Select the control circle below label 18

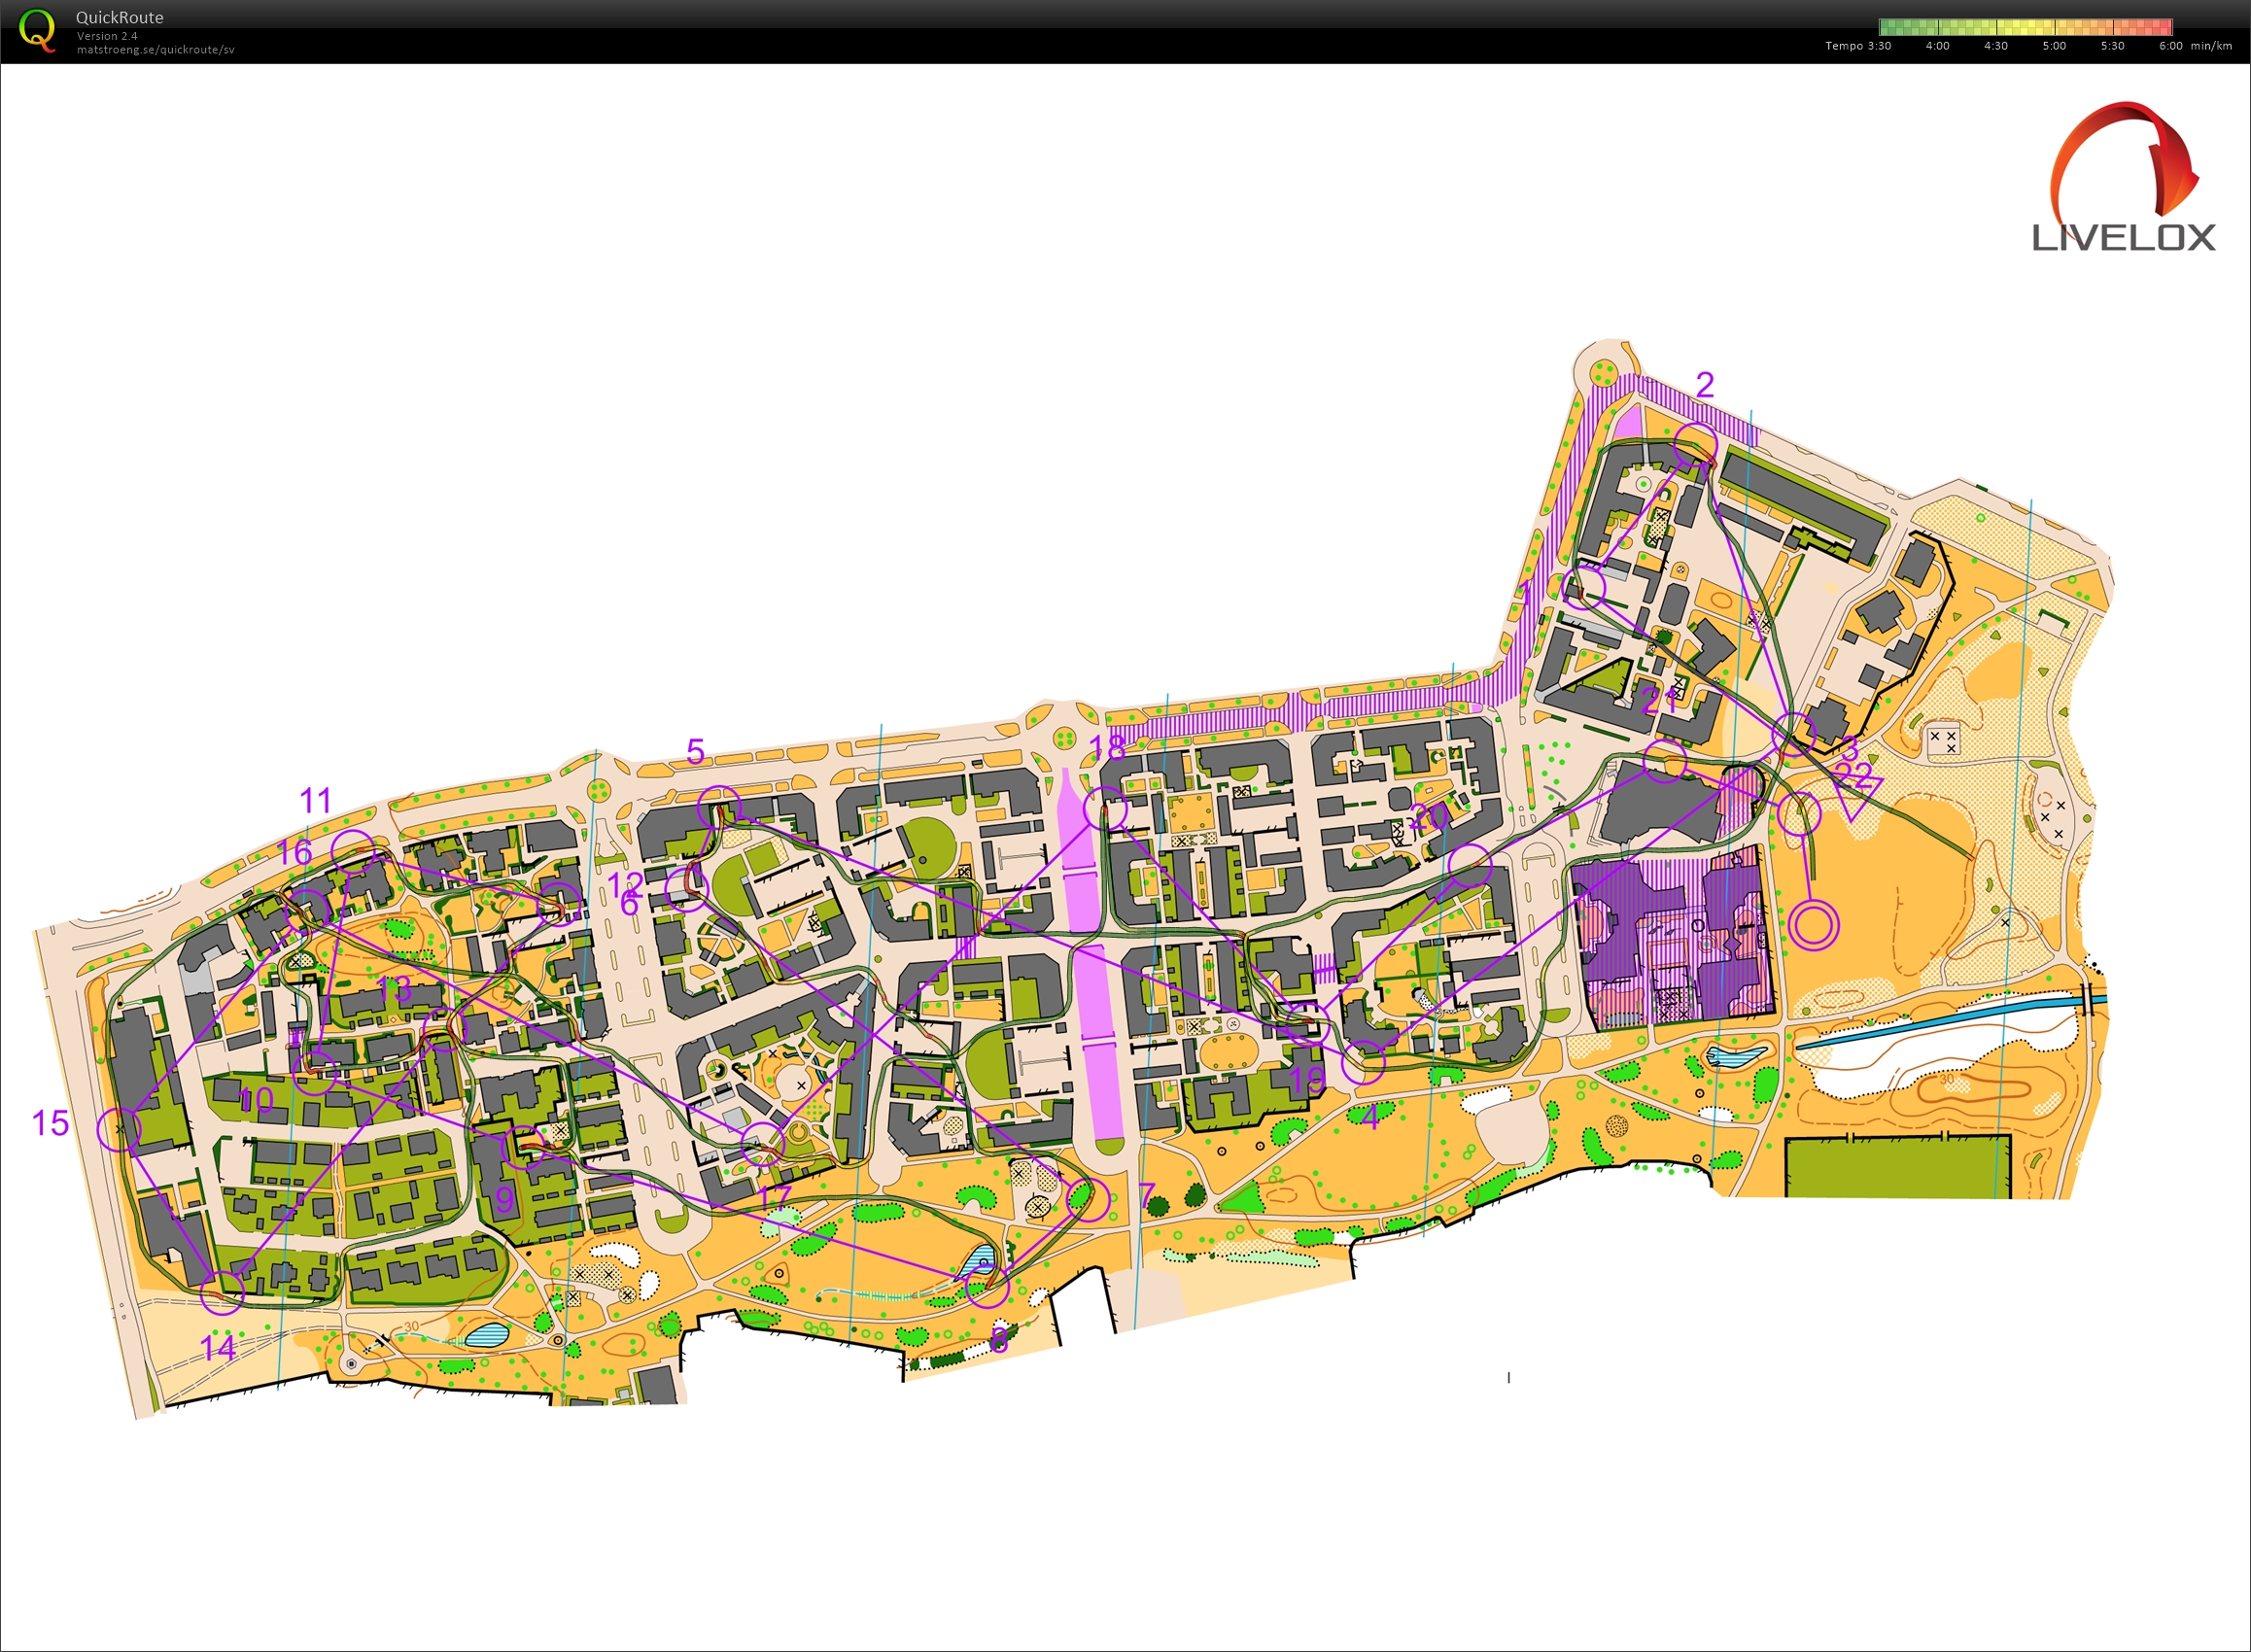click(1106, 809)
